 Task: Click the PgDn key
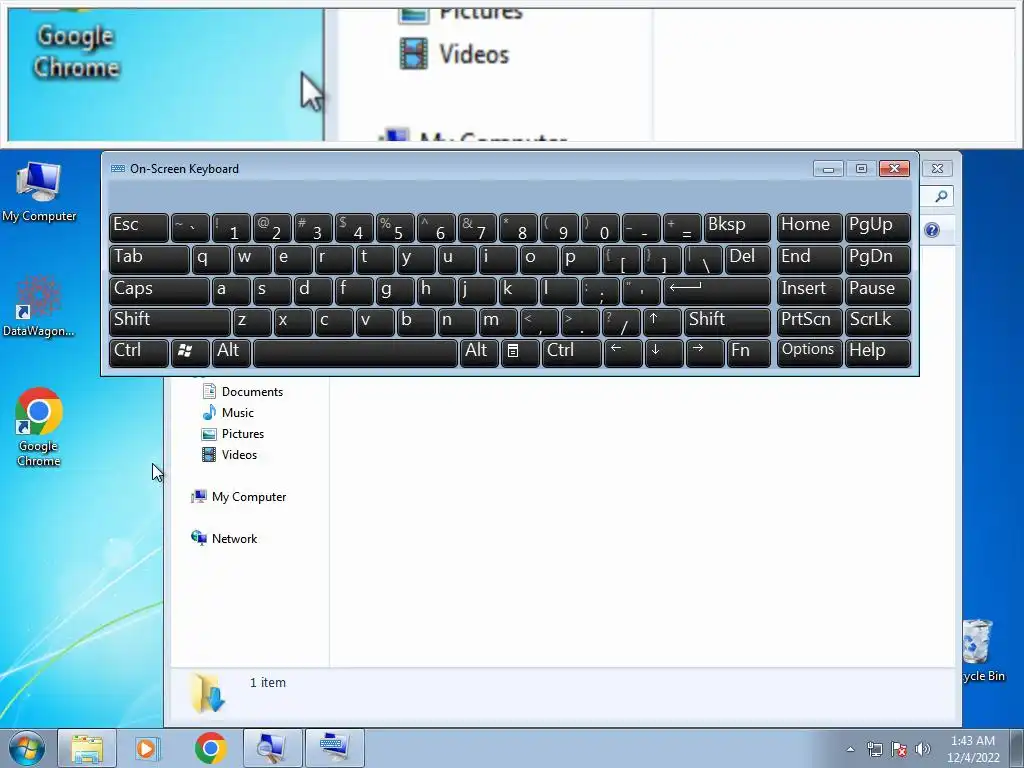point(877,259)
